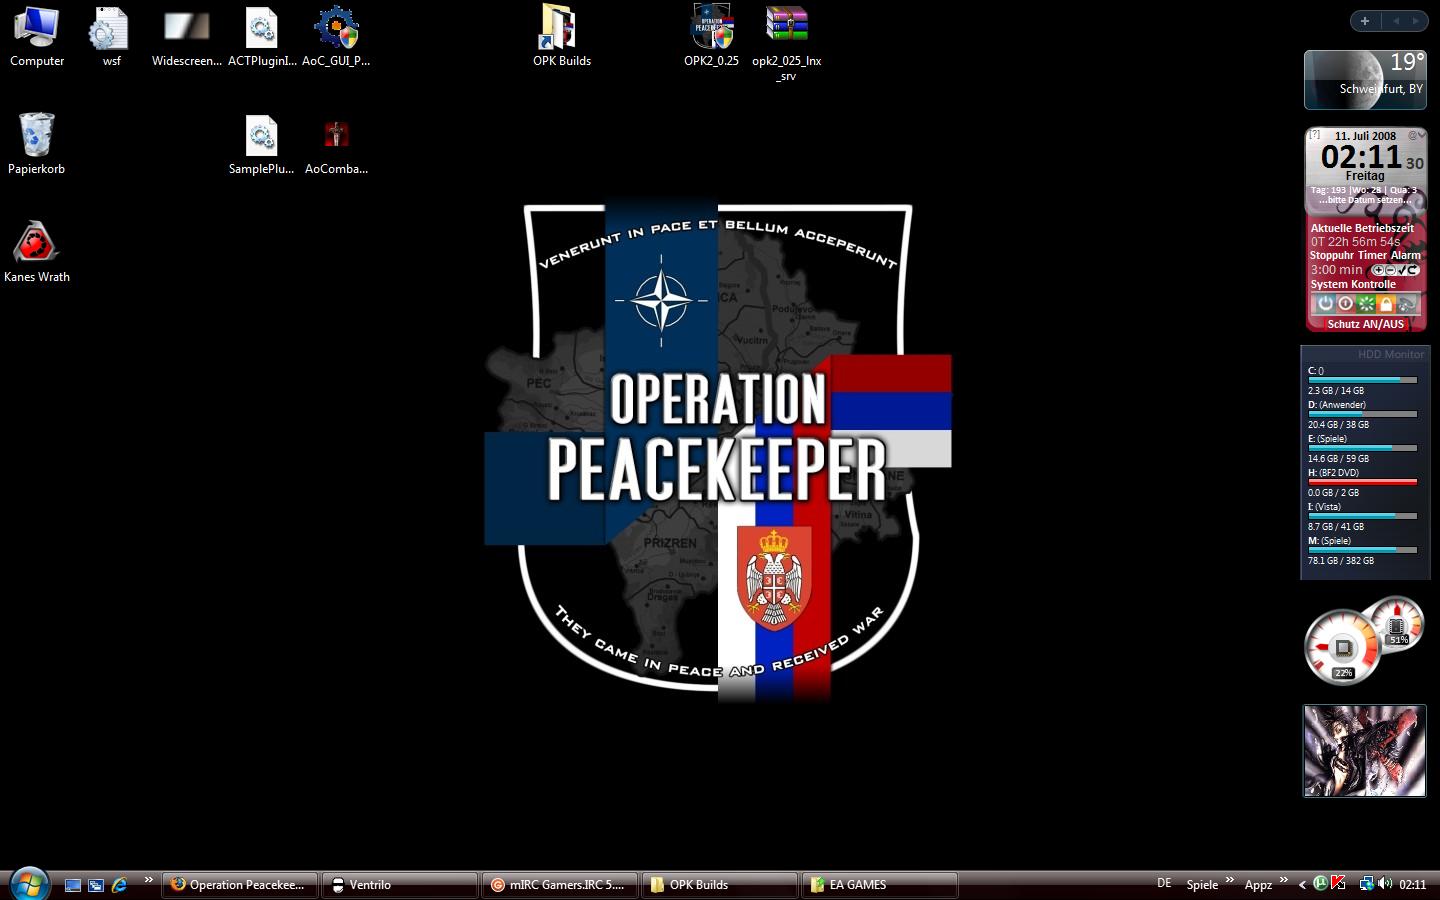This screenshot has height=900, width=1440.
Task: Select the Papierkorb recycle bin
Action: tap(36, 144)
